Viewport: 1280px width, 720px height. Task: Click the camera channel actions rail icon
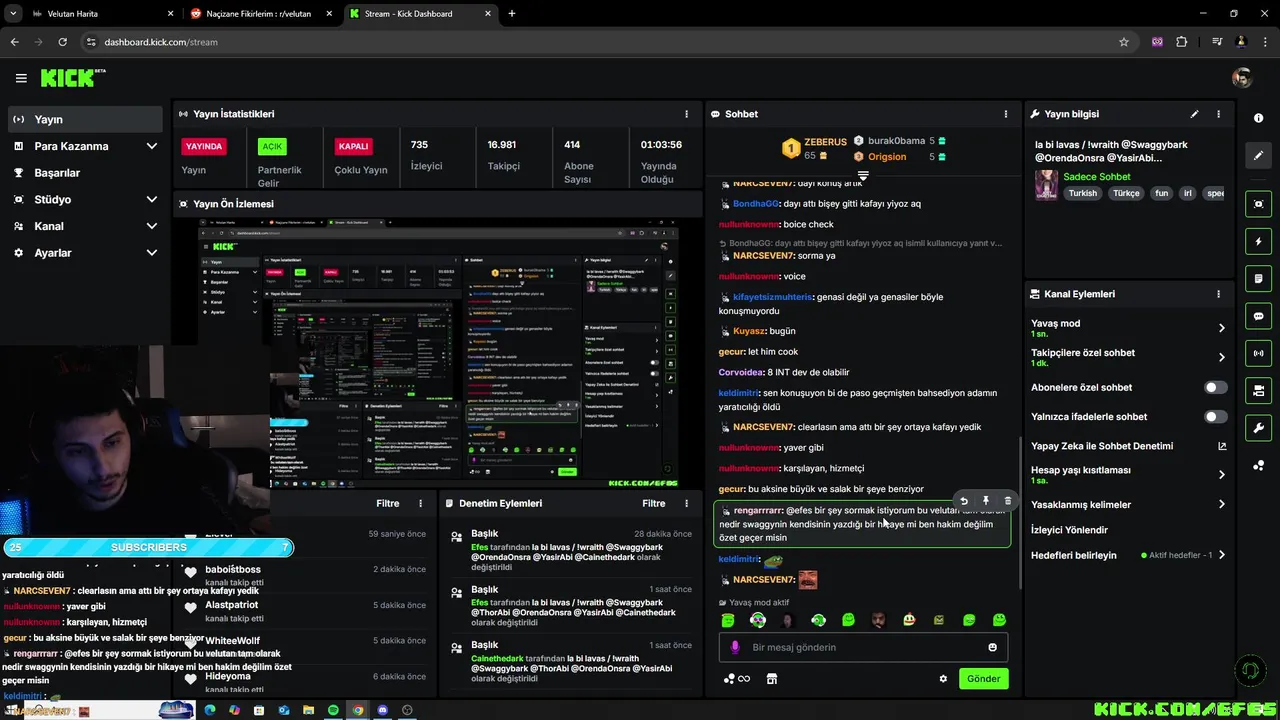pos(1258,390)
